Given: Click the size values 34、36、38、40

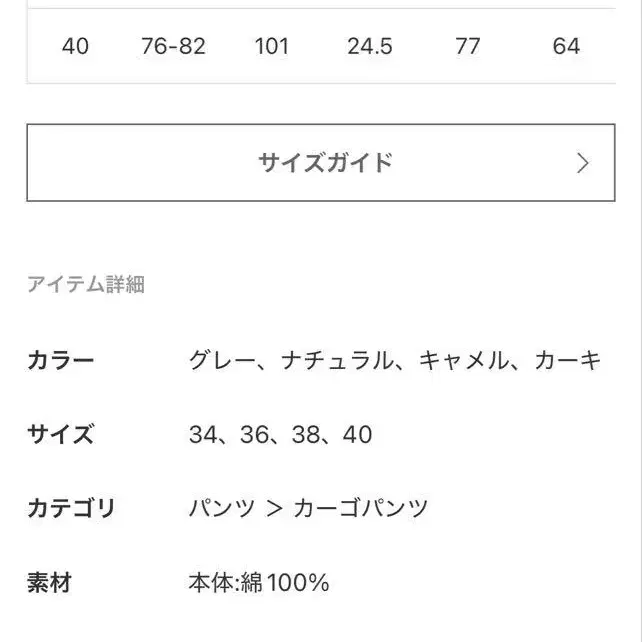Looking at the screenshot, I should (280, 434).
